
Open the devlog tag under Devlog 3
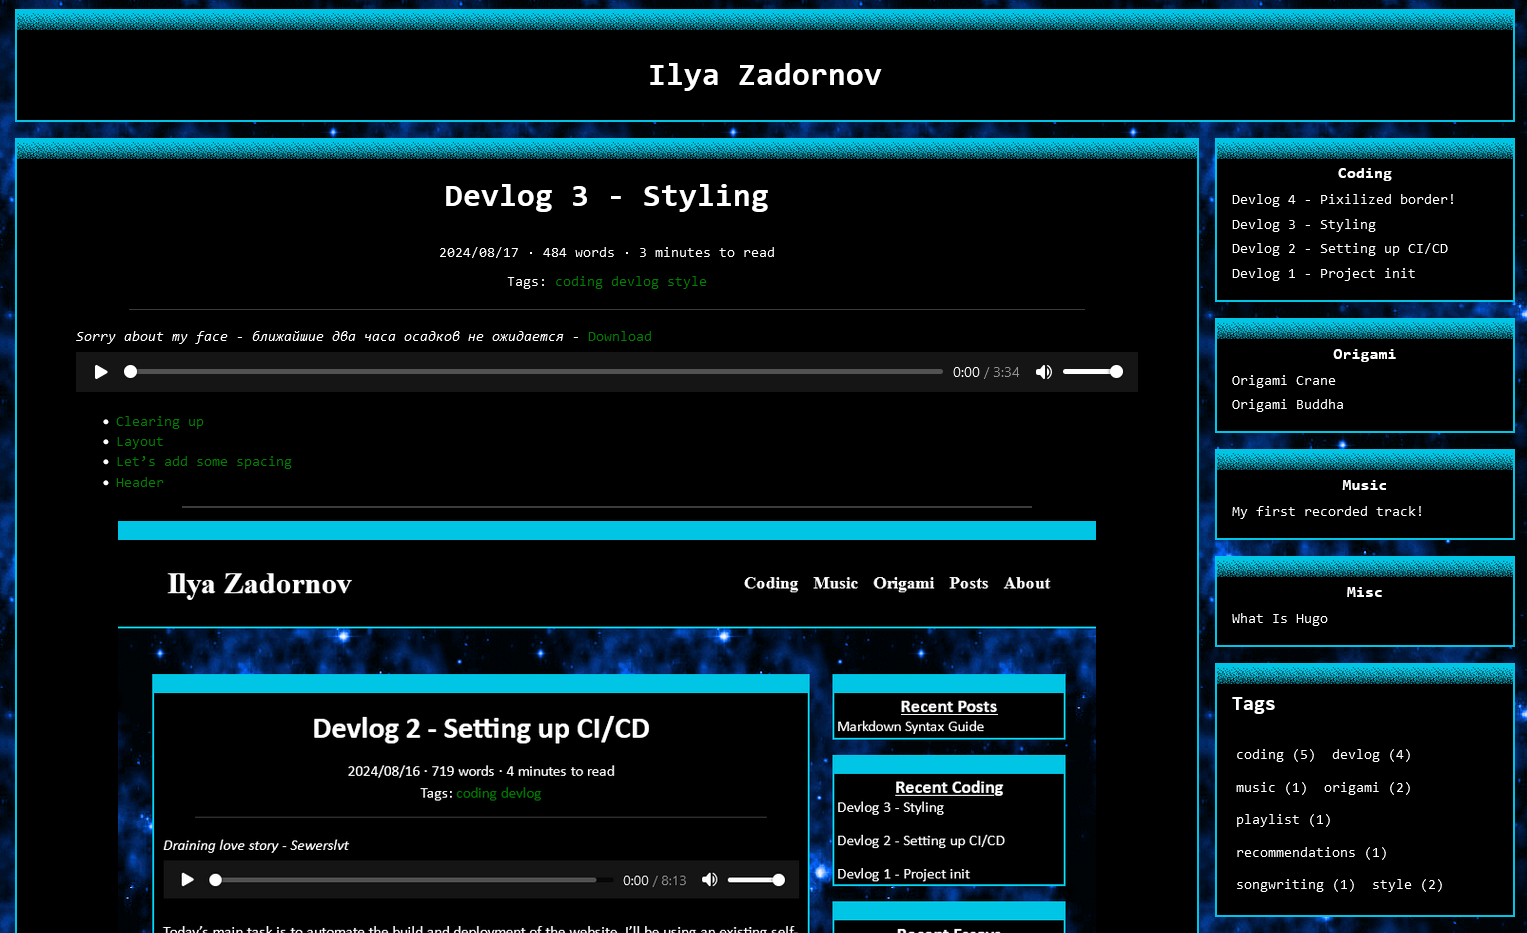[x=635, y=282]
